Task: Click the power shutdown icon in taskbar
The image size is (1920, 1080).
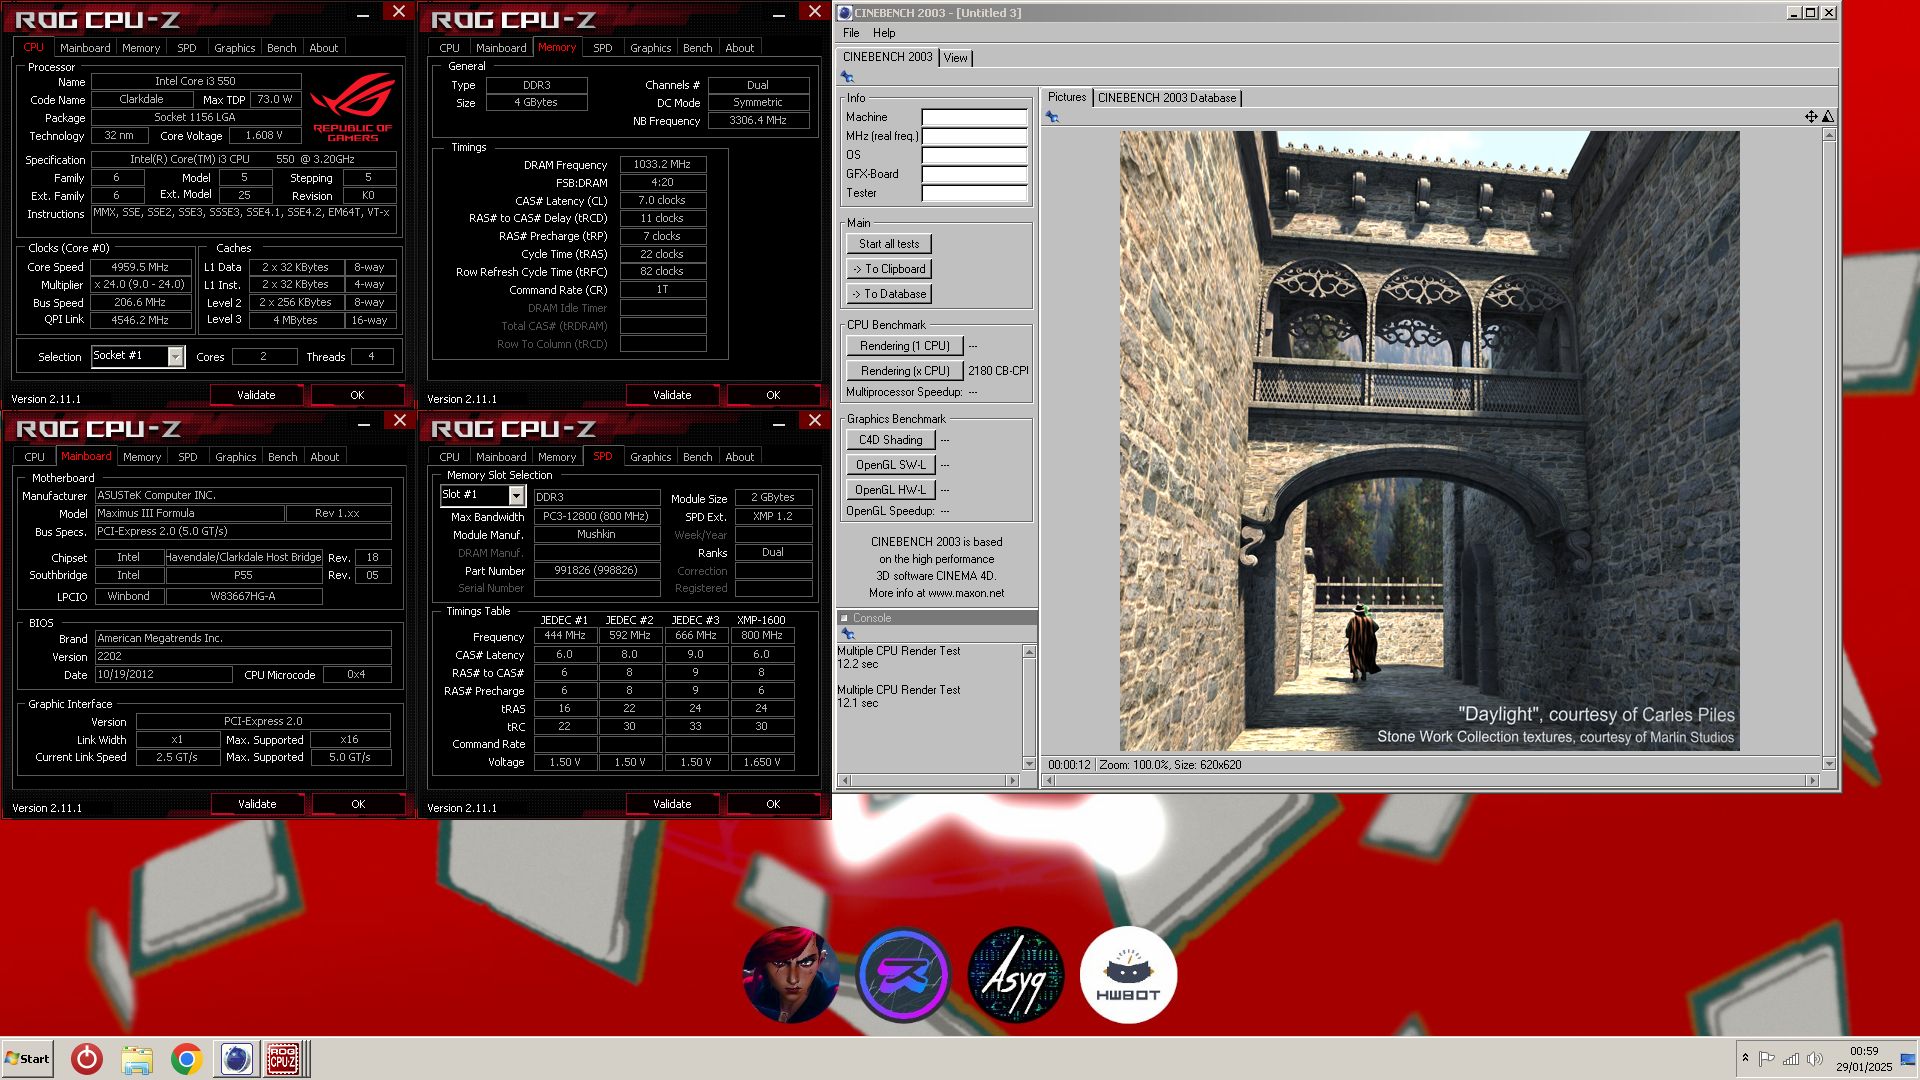Action: pos(87,1059)
